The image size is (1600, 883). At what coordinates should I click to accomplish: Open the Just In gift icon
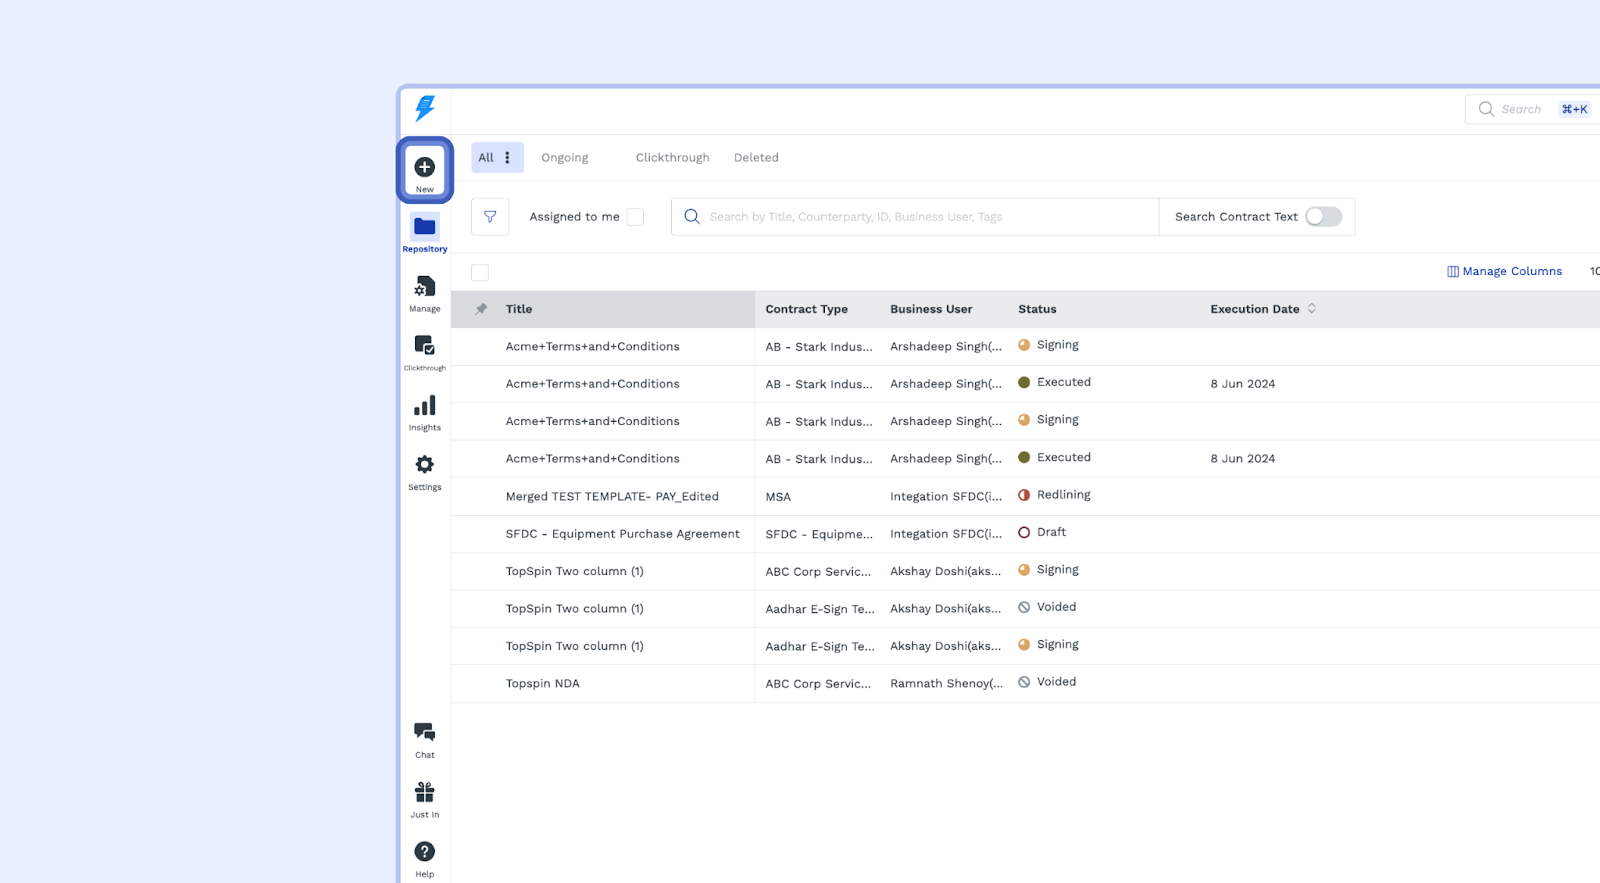pos(424,793)
